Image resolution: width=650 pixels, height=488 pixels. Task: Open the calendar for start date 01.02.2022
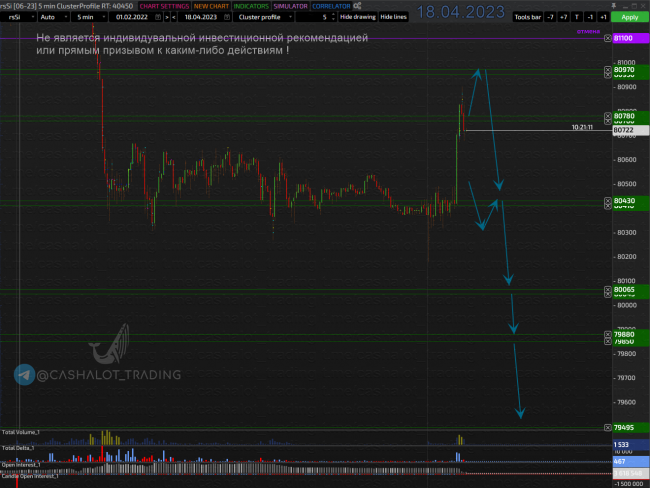point(158,17)
